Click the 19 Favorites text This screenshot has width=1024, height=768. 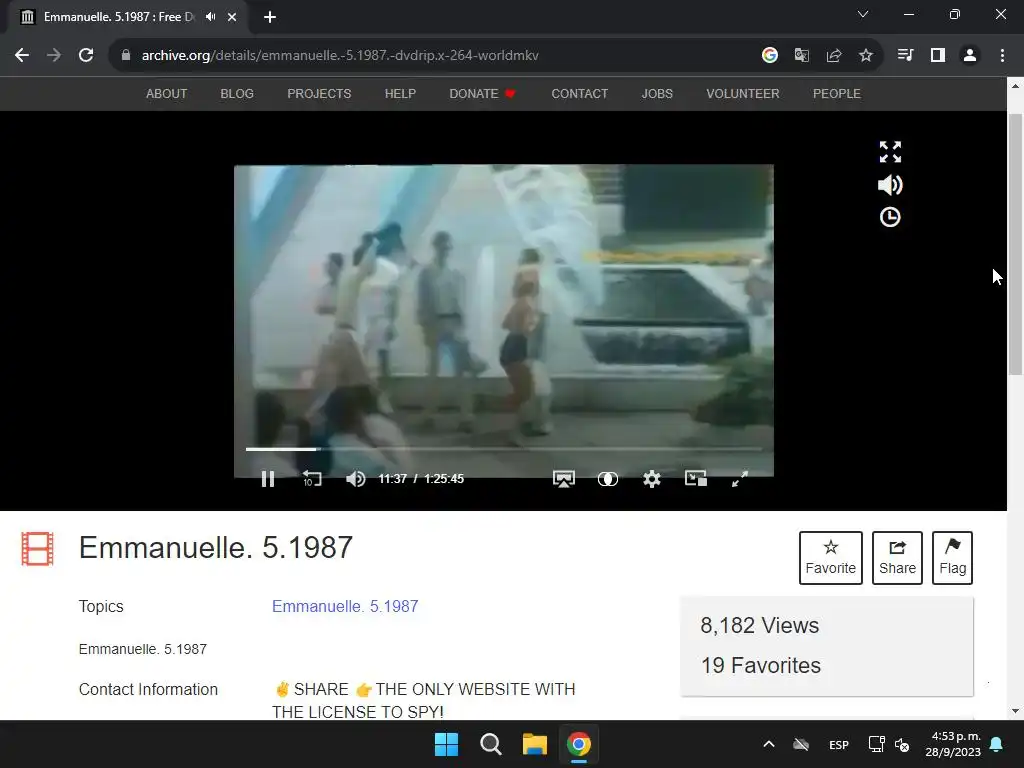click(761, 665)
